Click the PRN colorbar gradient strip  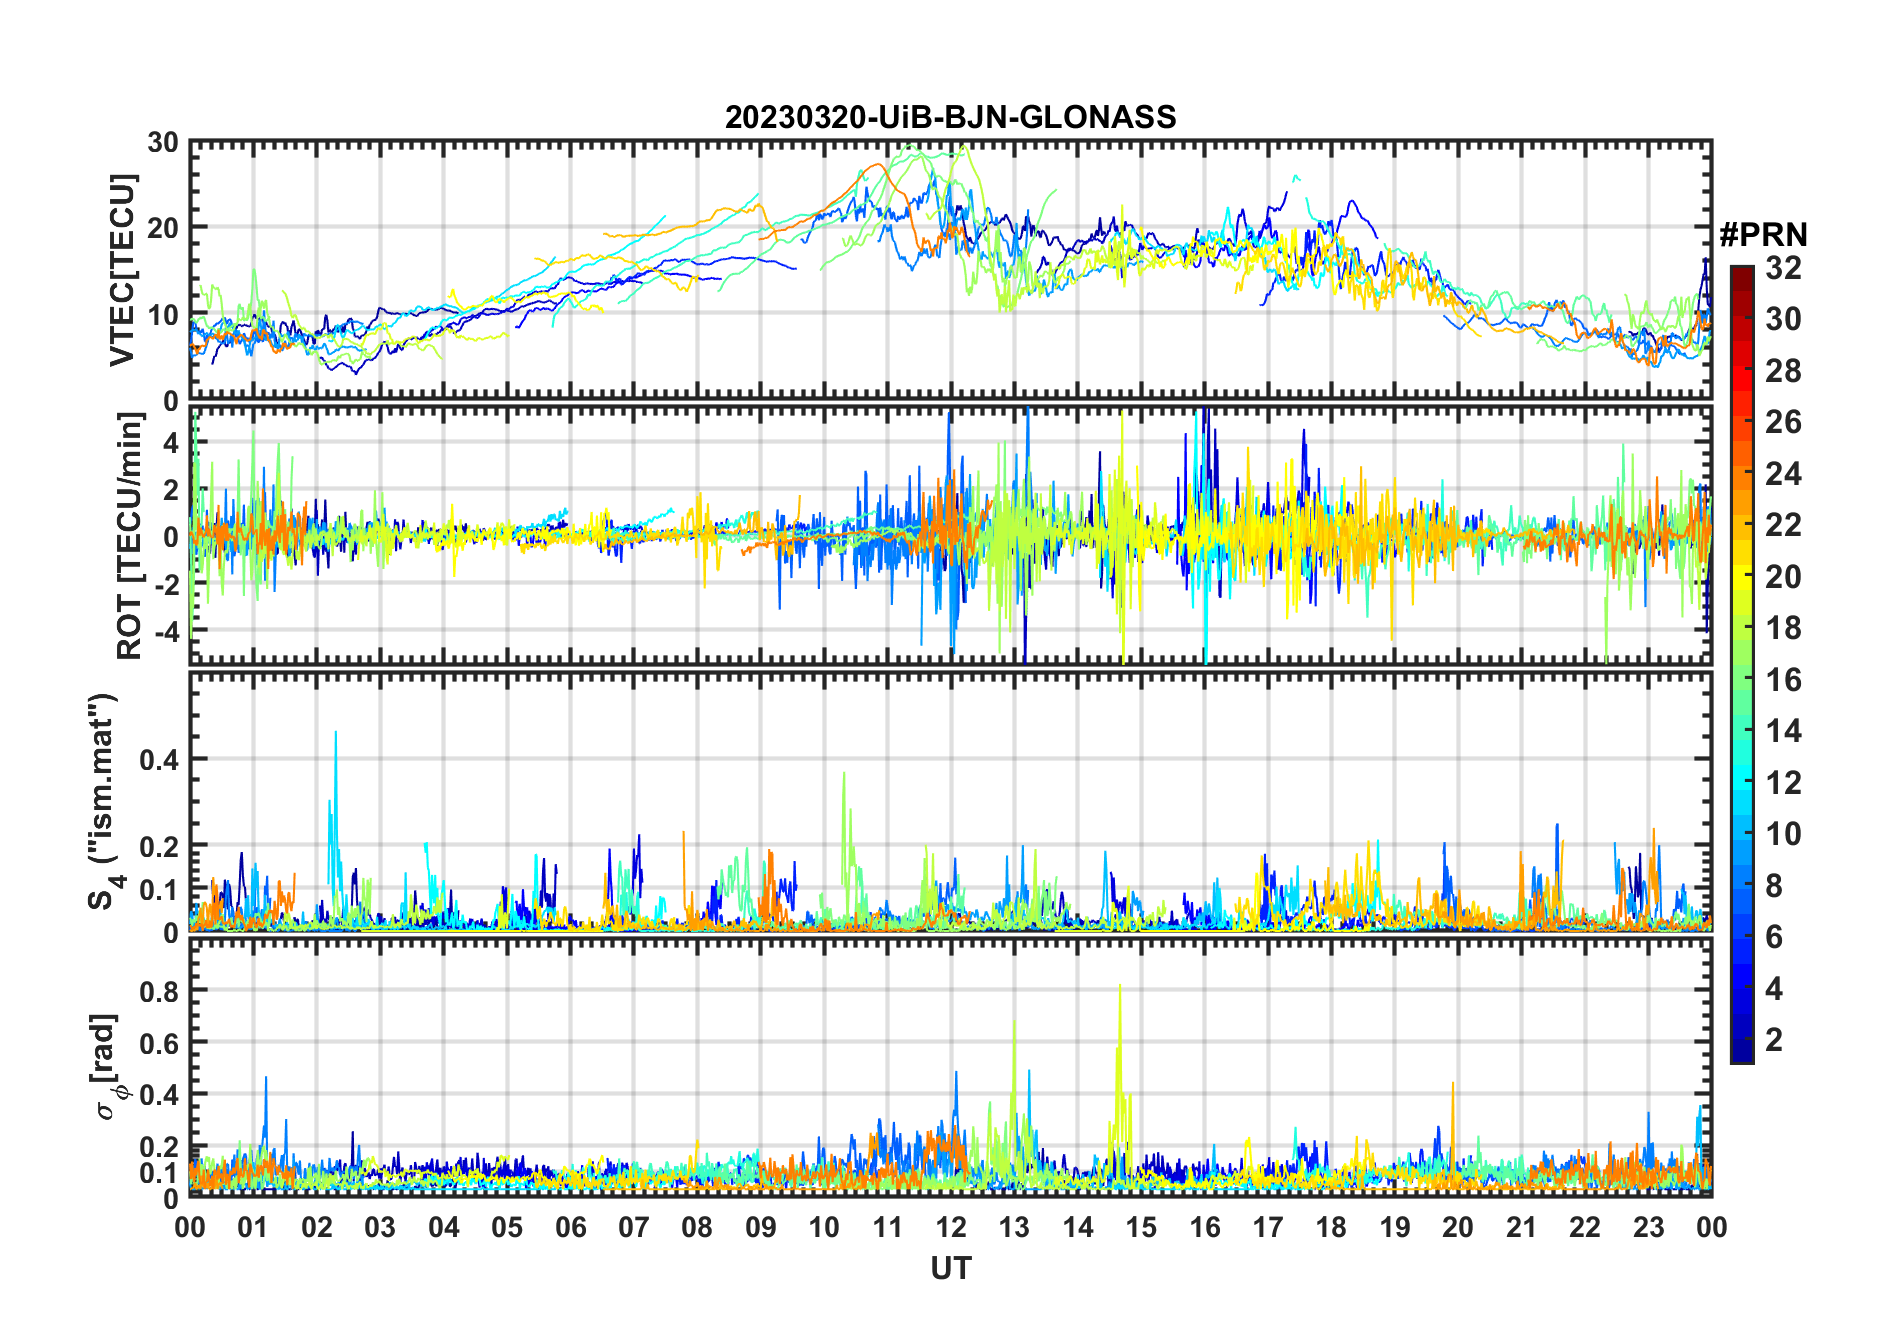[1742, 664]
